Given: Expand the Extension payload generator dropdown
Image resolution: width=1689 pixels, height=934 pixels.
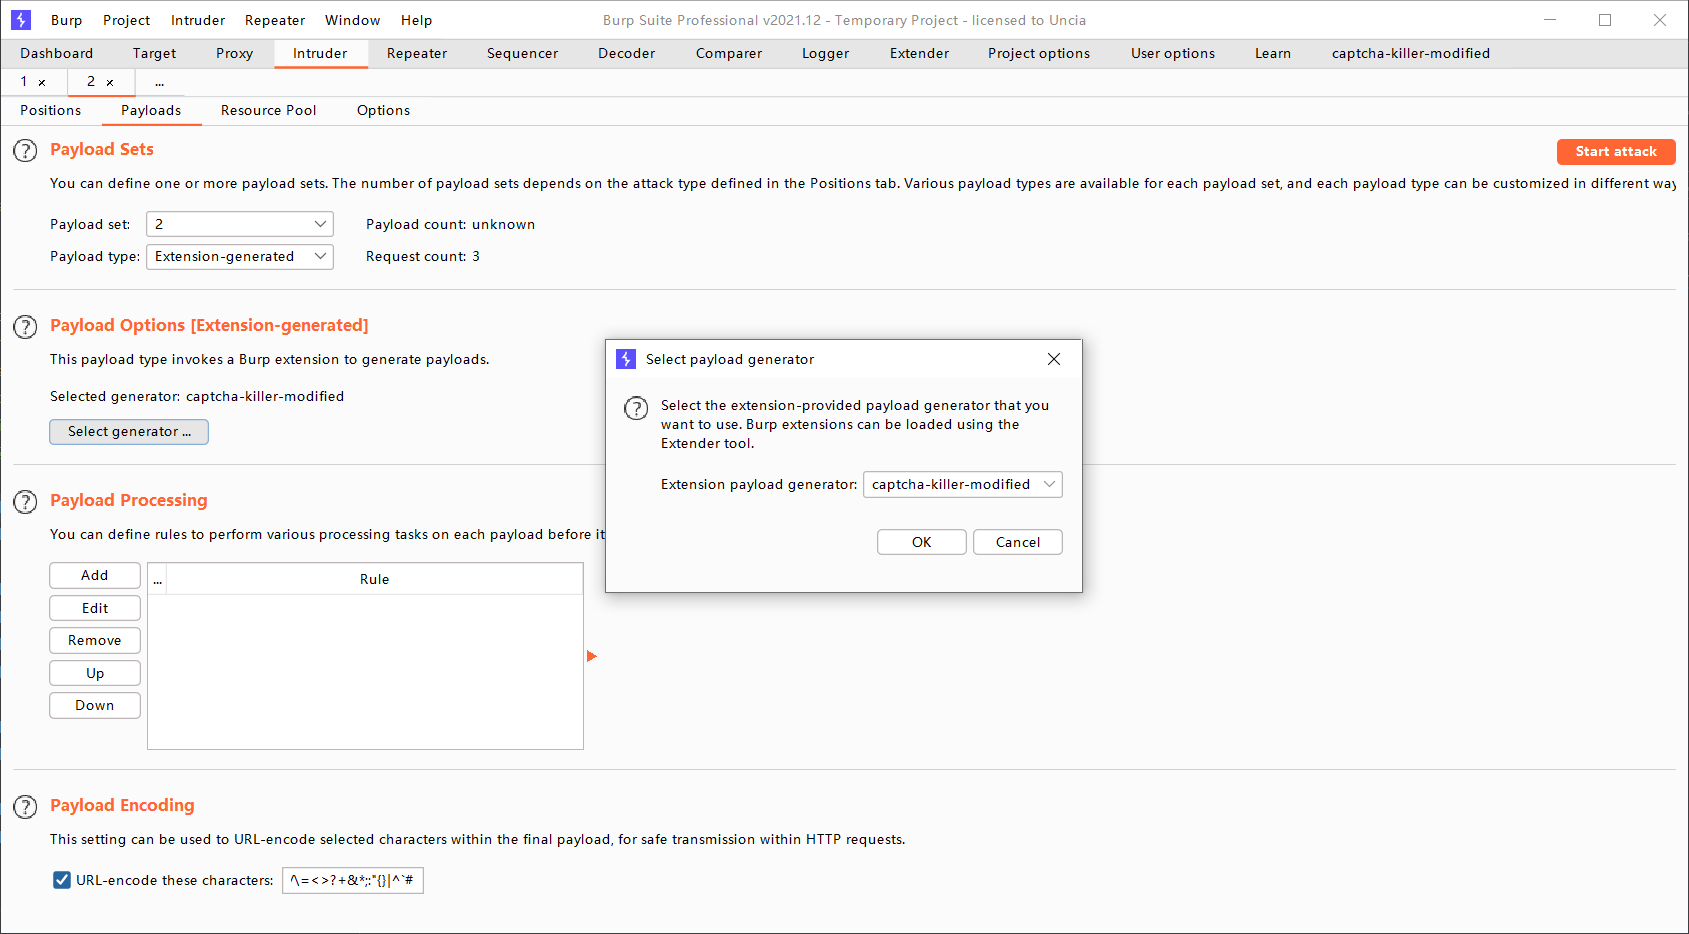Looking at the screenshot, I should pyautogui.click(x=963, y=484).
